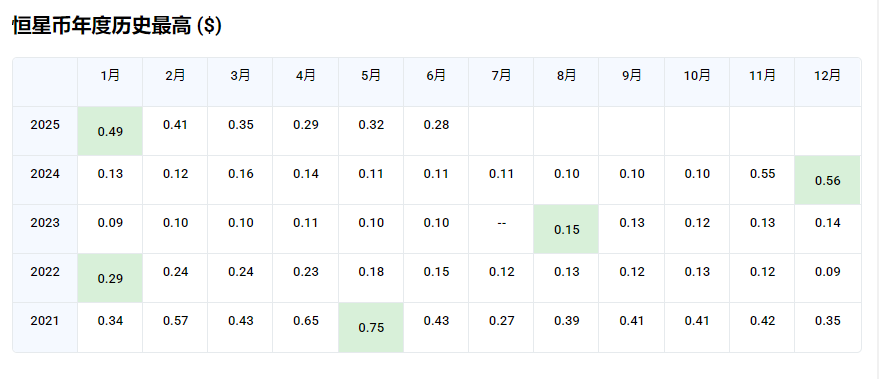Select the 2021 row label
The image size is (879, 379).
pos(45,321)
